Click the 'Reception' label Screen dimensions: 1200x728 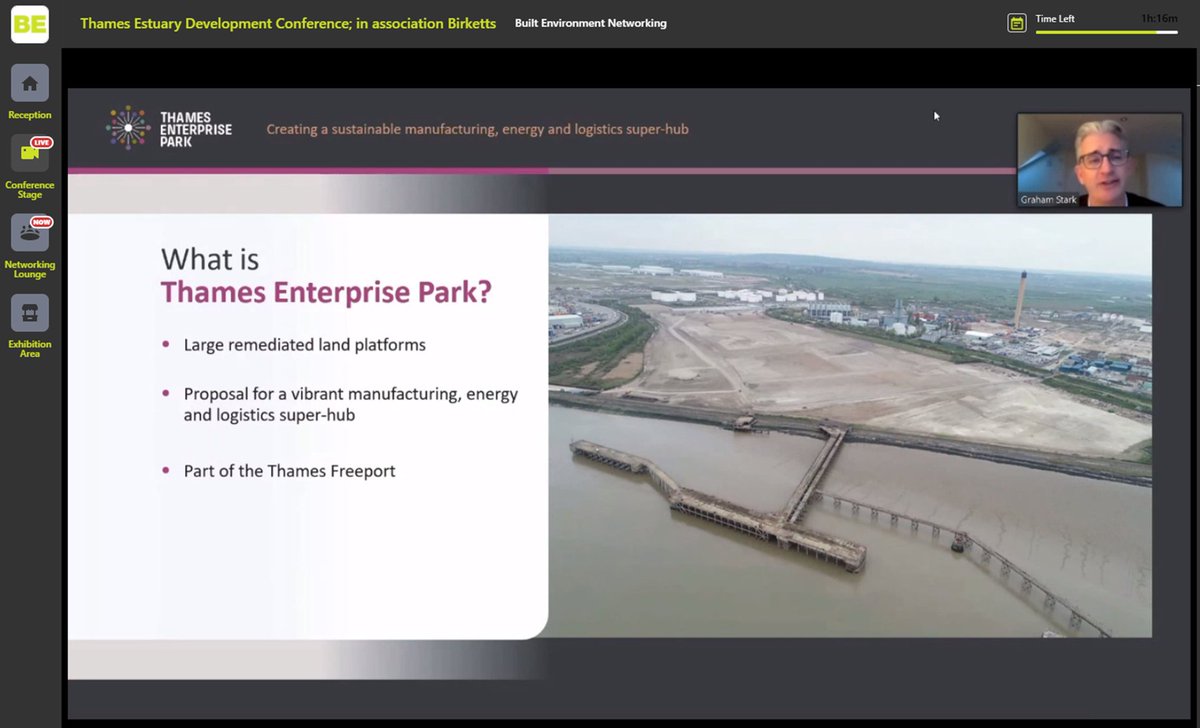tap(30, 115)
